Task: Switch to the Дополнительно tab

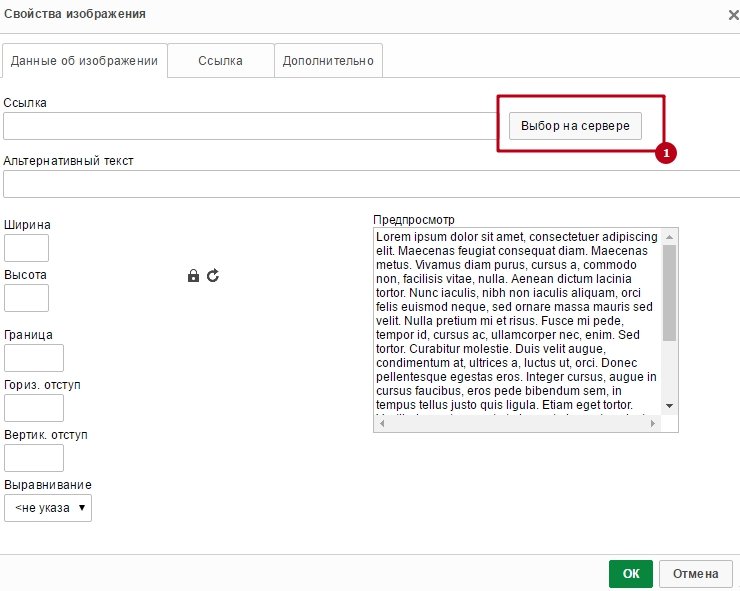Action: click(x=328, y=60)
